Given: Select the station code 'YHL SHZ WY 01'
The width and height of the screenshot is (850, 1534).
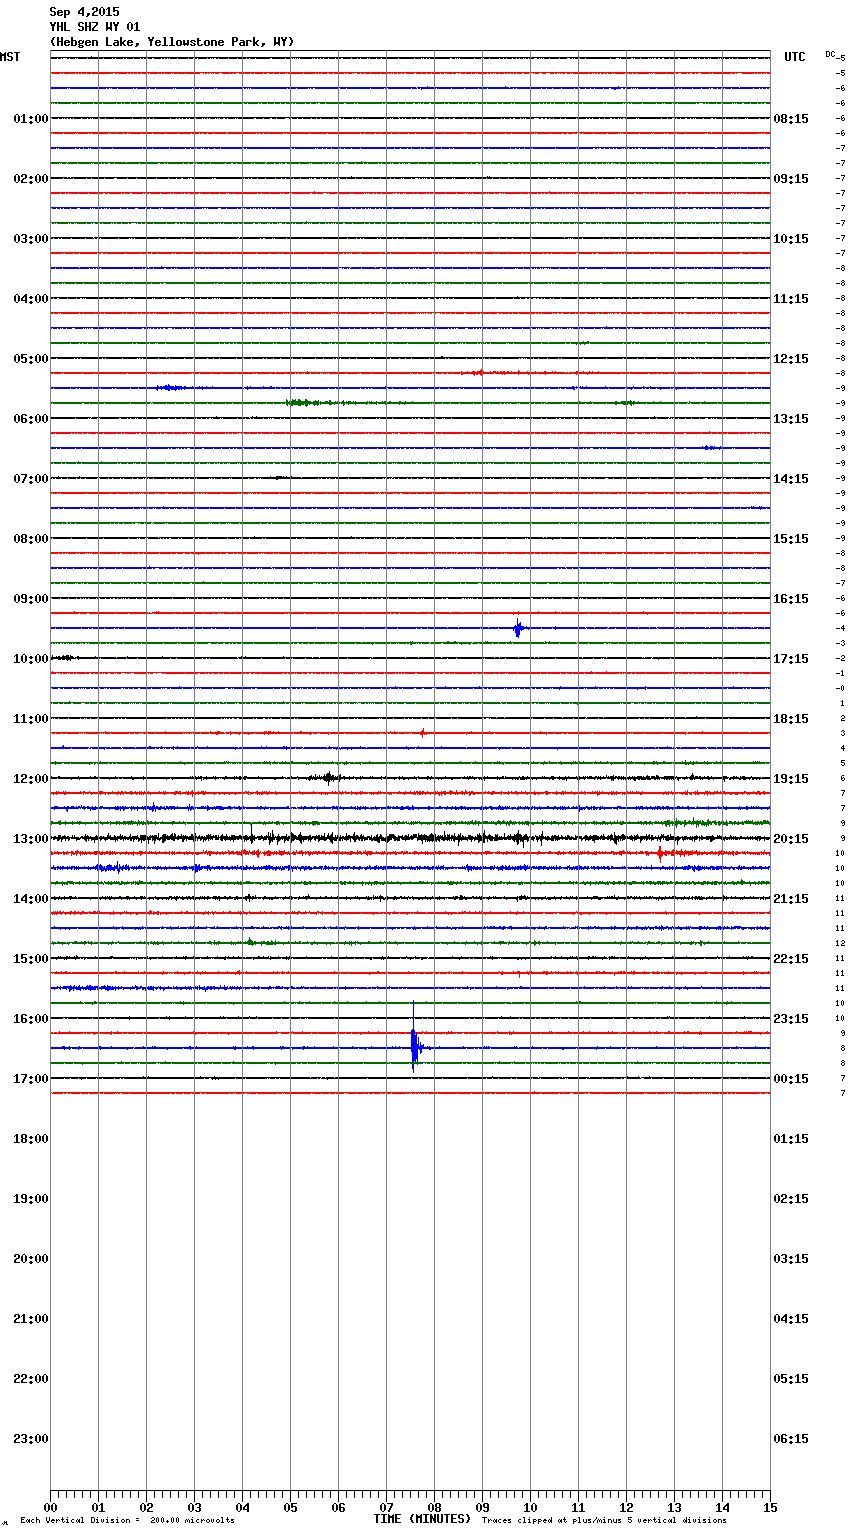Looking at the screenshot, I should 95,27.
